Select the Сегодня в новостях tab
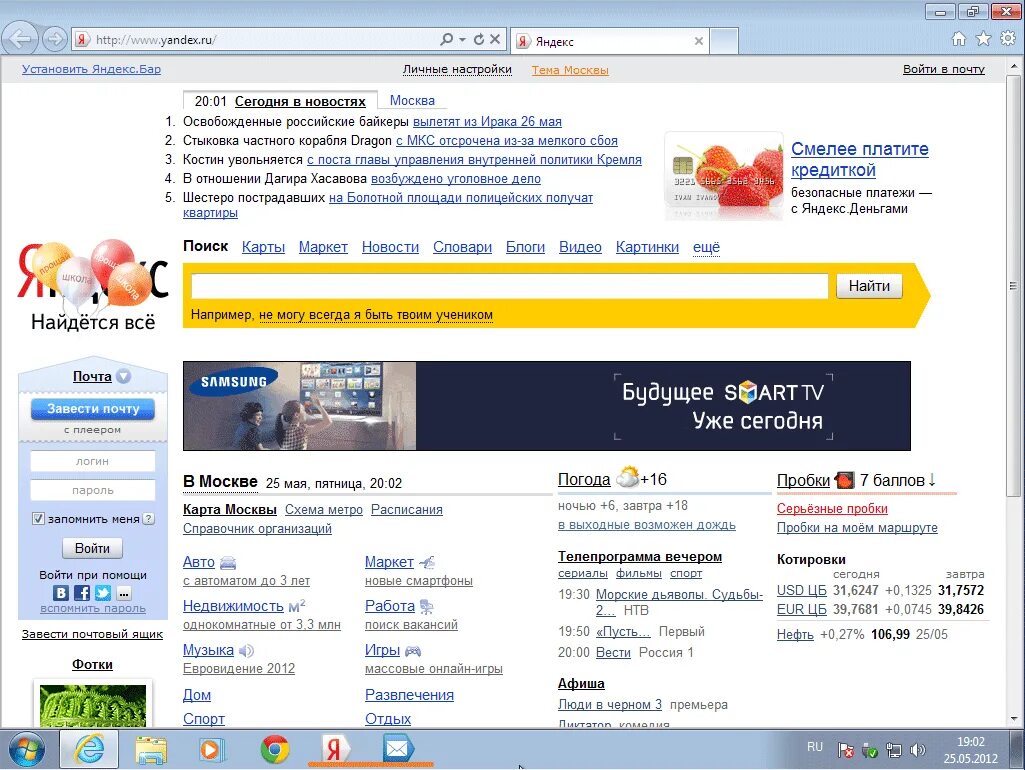The height and width of the screenshot is (770, 1025). point(300,101)
